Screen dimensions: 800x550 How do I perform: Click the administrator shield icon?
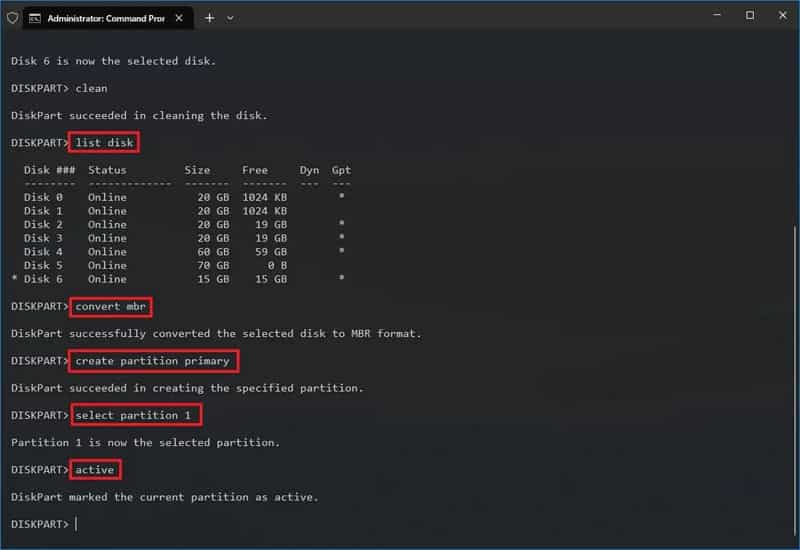[x=12, y=17]
